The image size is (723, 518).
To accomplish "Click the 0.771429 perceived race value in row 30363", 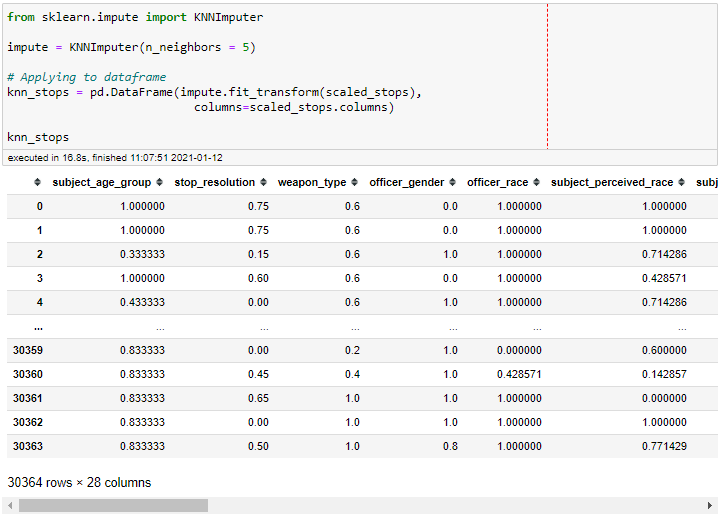I will tap(664, 446).
